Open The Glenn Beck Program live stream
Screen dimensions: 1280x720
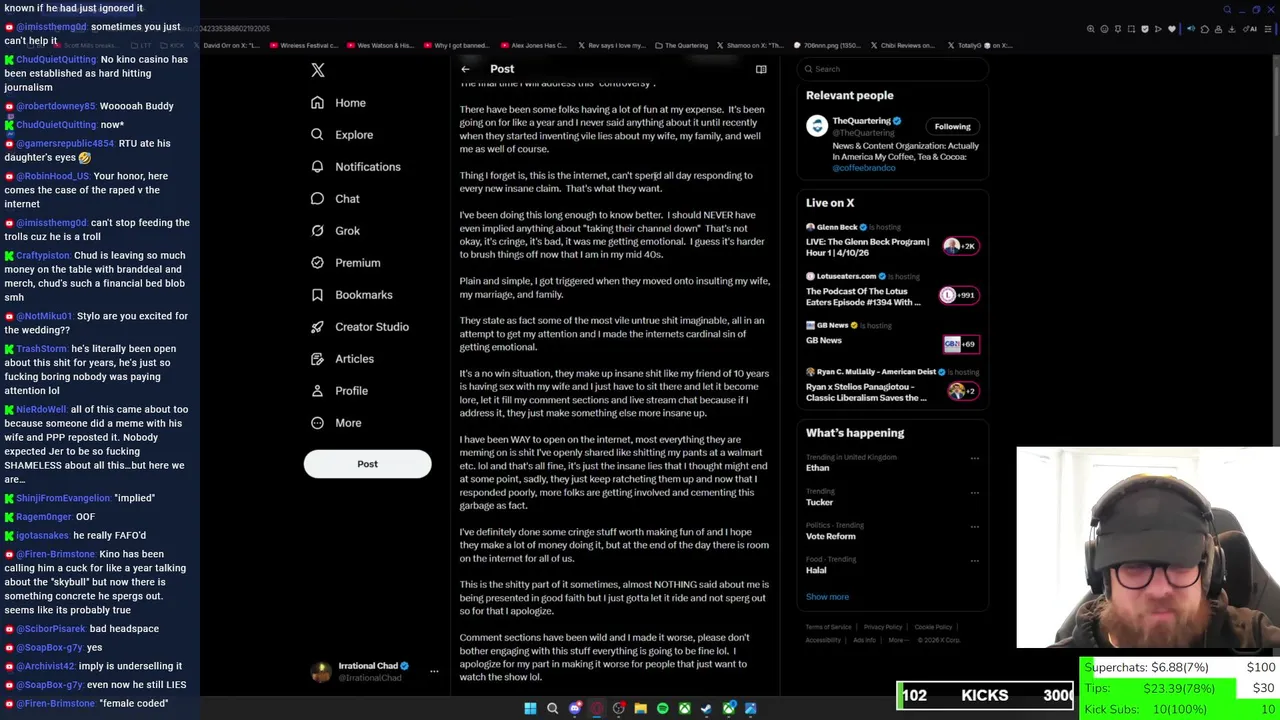892,241
